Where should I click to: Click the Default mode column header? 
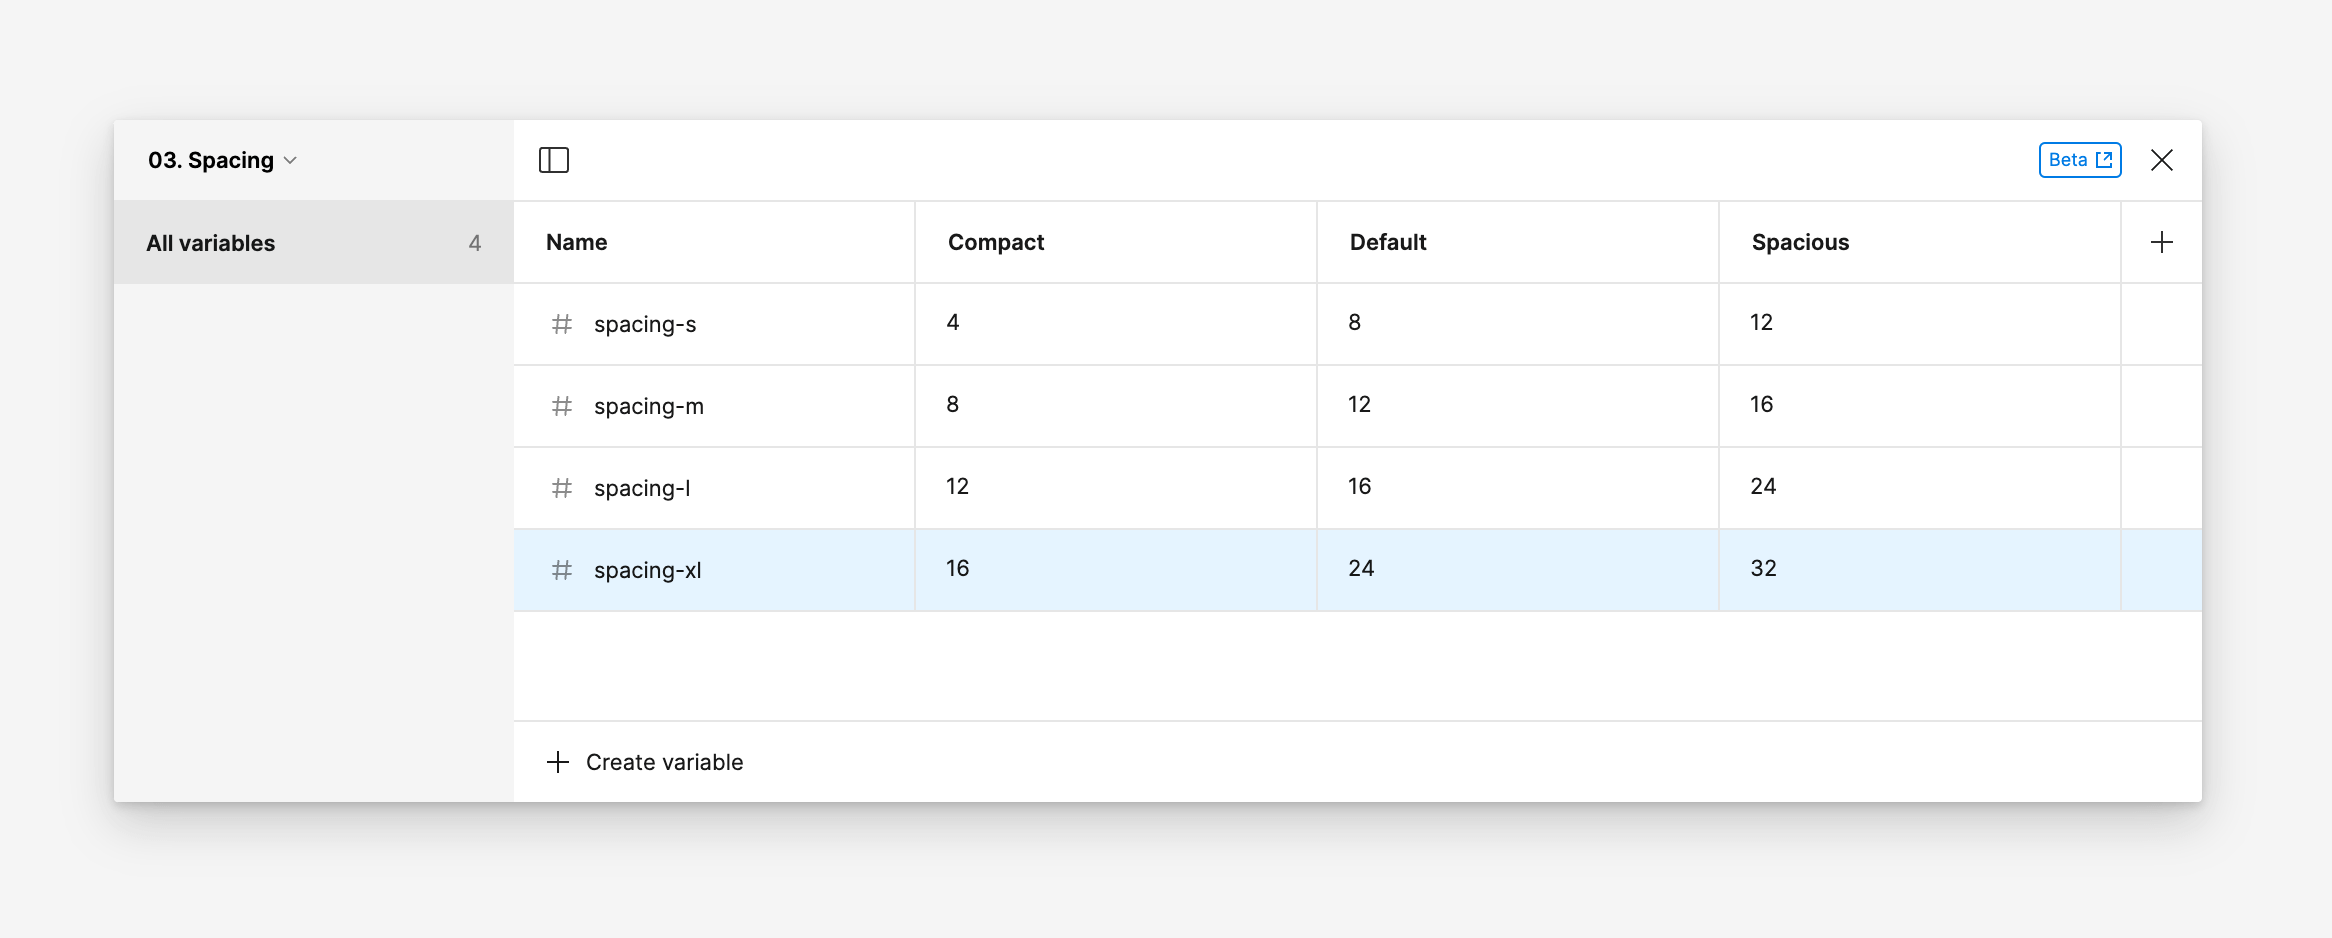pos(1518,242)
